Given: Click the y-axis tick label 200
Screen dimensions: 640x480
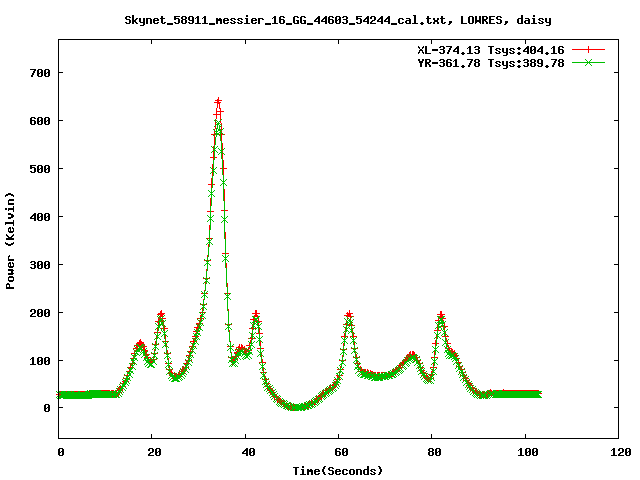Looking at the screenshot, I should coord(40,313).
